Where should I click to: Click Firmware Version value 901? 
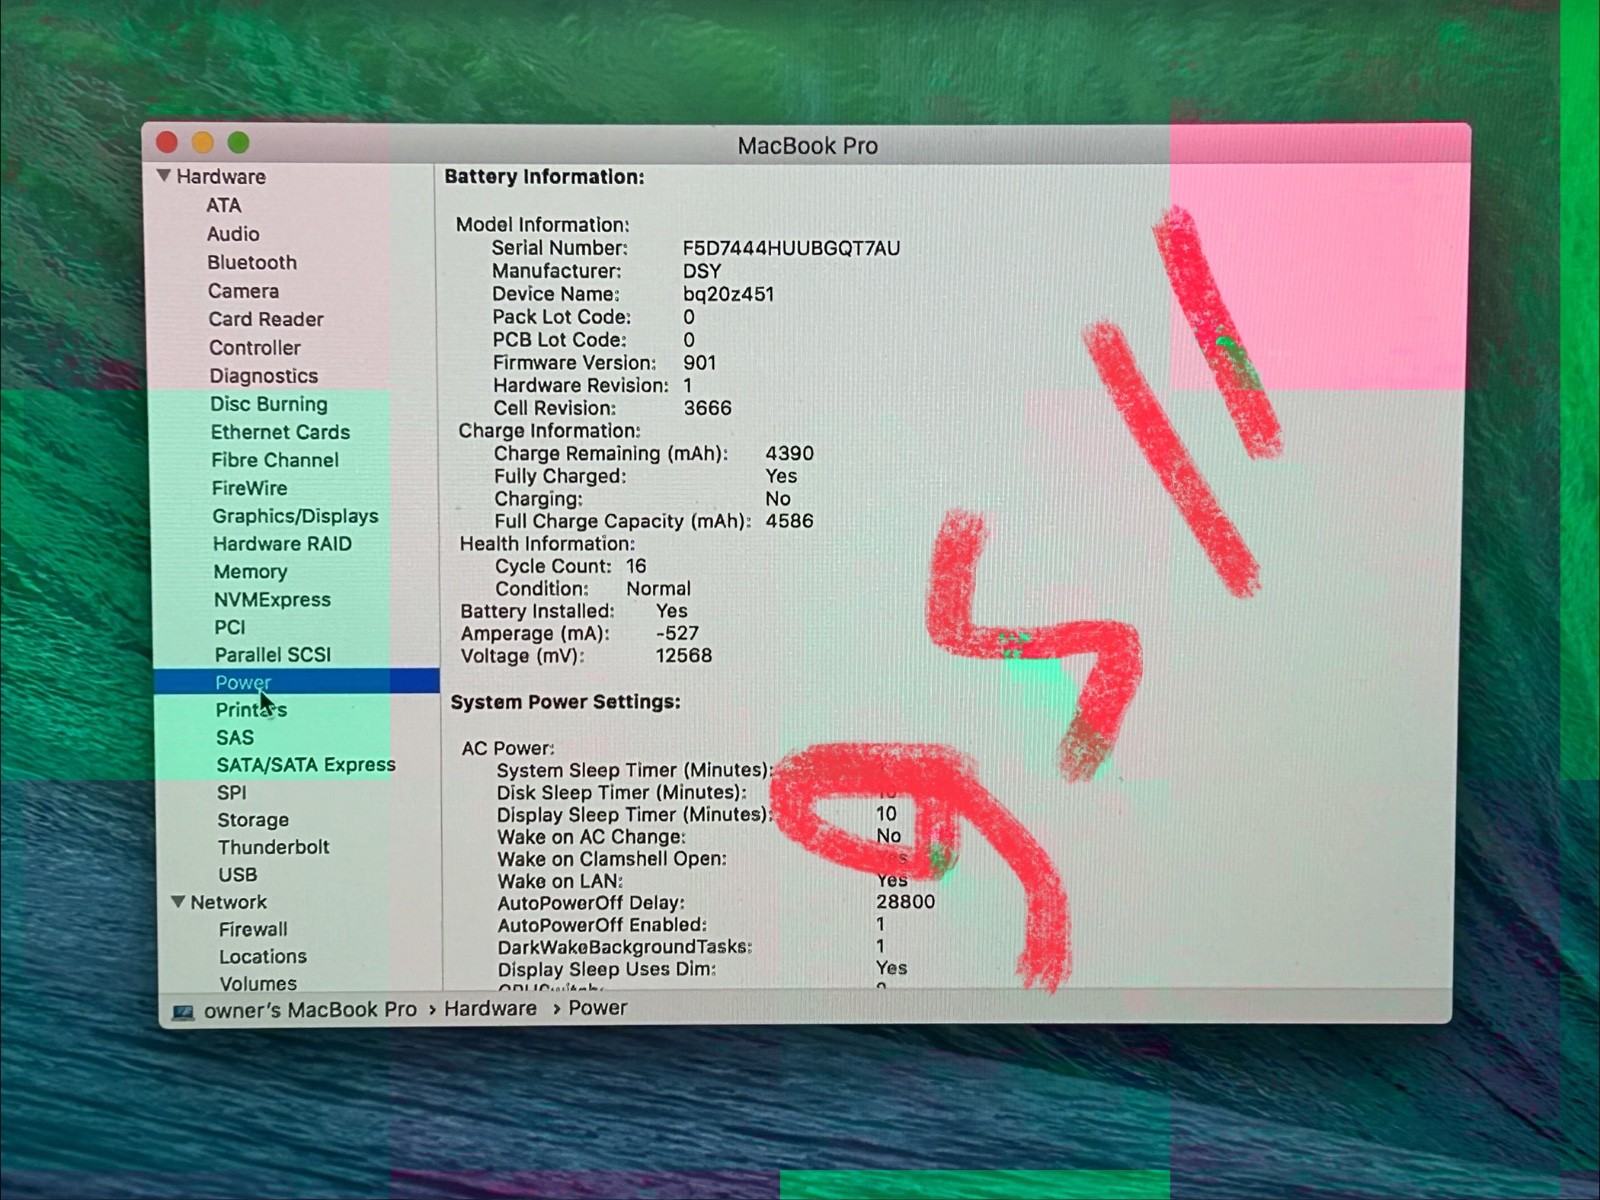[x=700, y=363]
